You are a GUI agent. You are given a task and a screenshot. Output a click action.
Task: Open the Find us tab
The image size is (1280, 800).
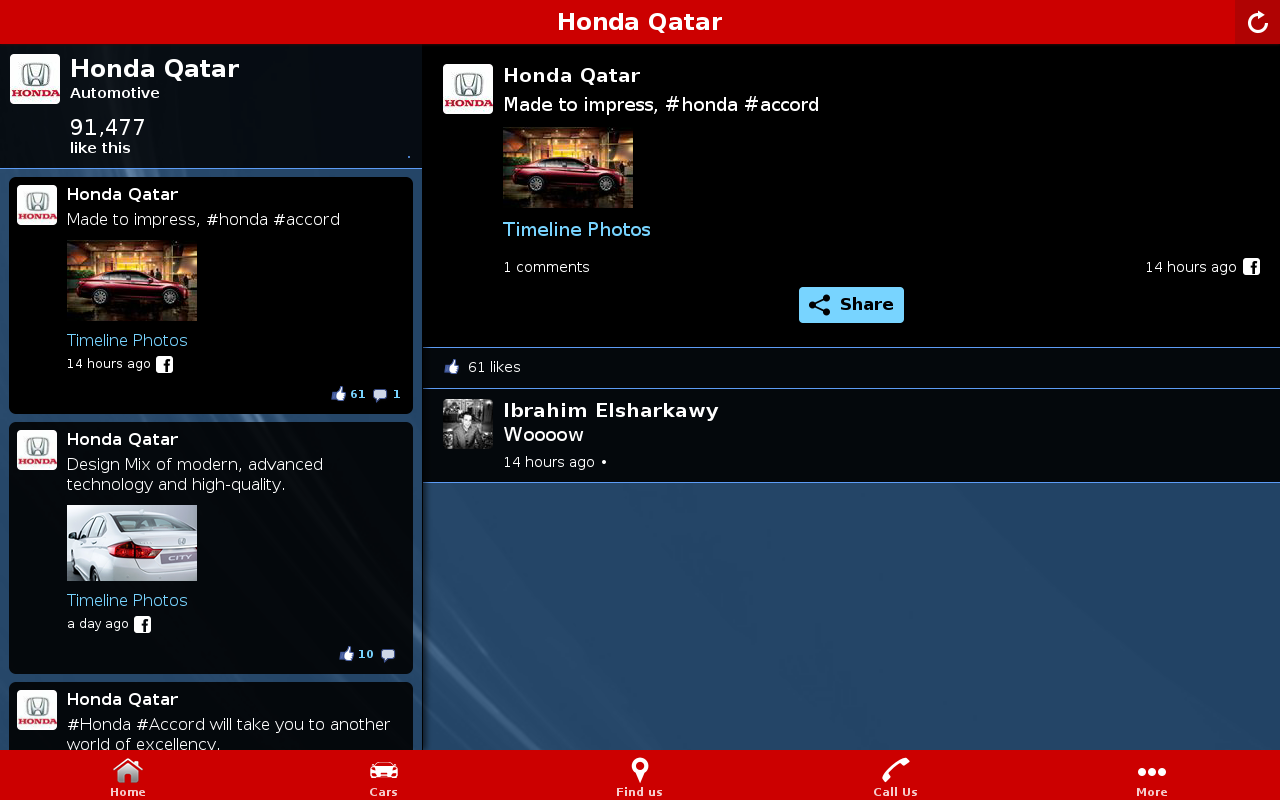click(x=640, y=777)
